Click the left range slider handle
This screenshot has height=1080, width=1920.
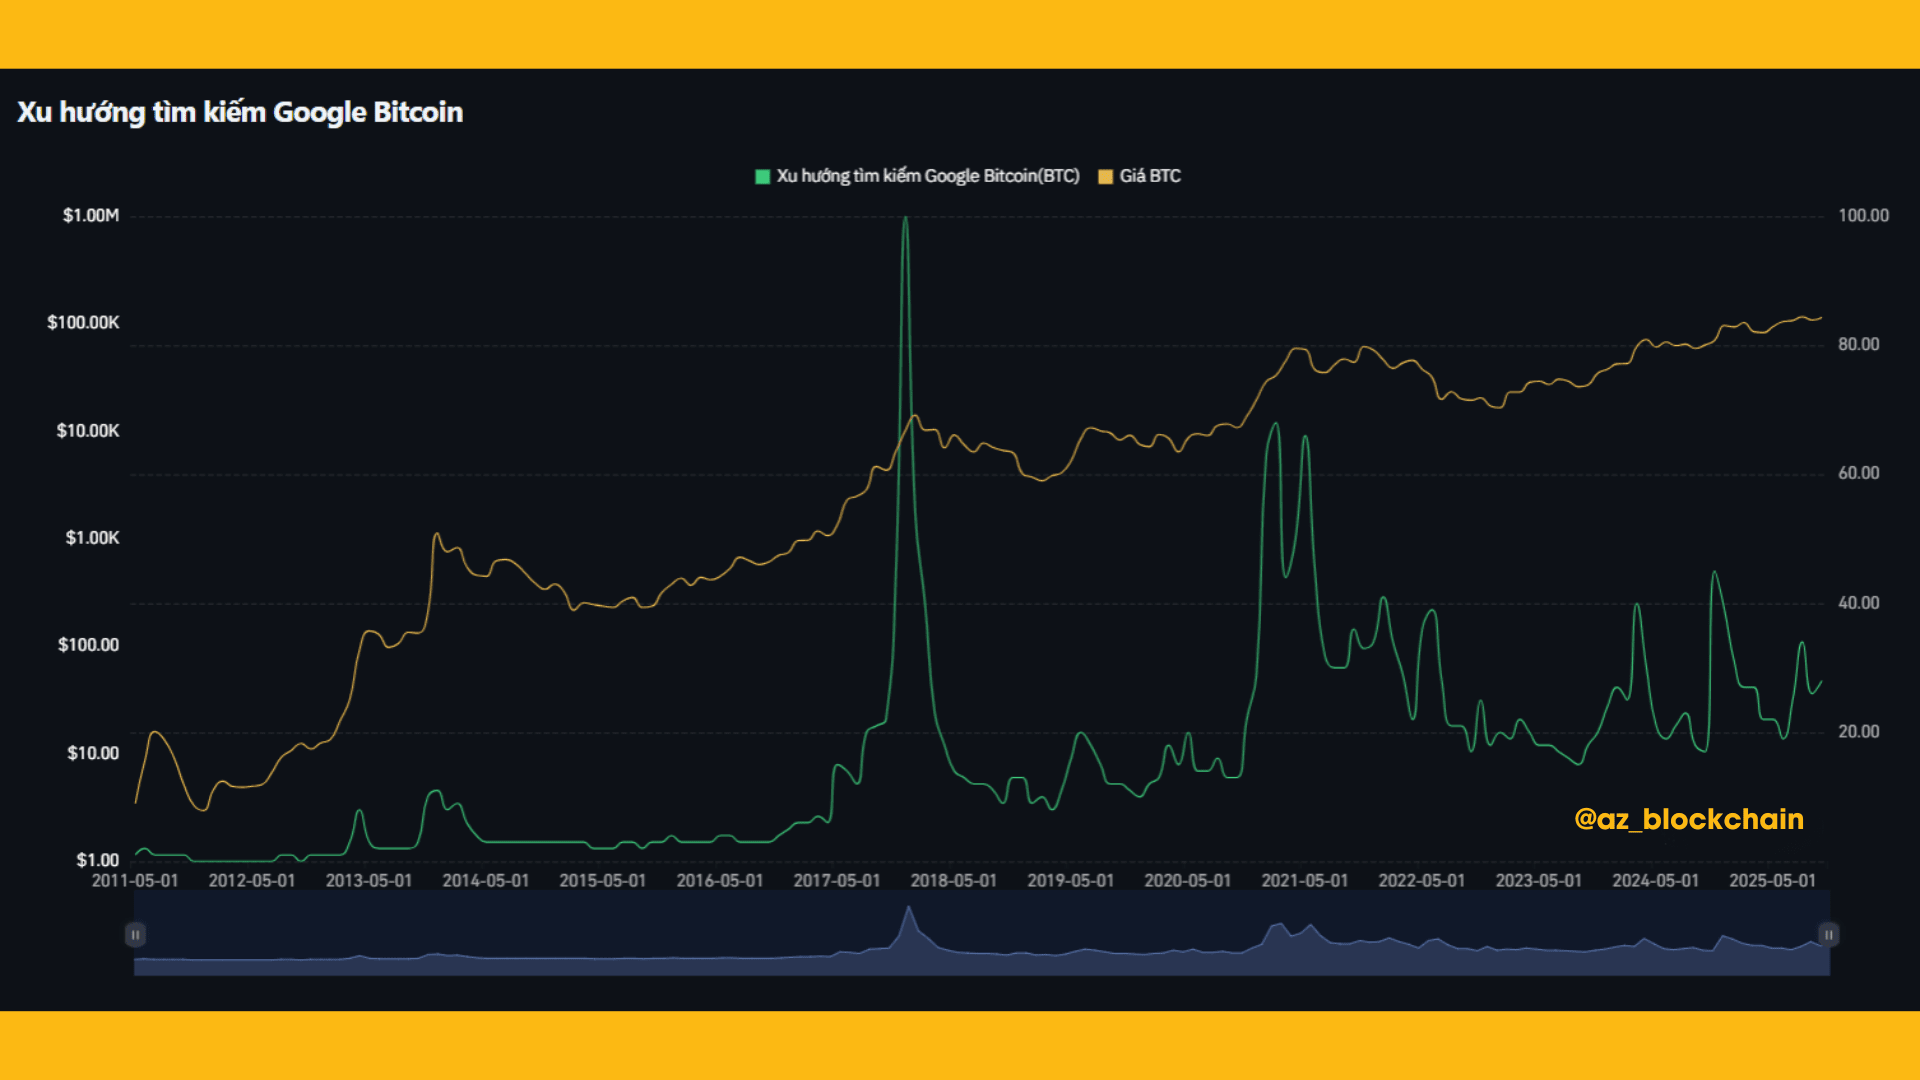pos(135,934)
